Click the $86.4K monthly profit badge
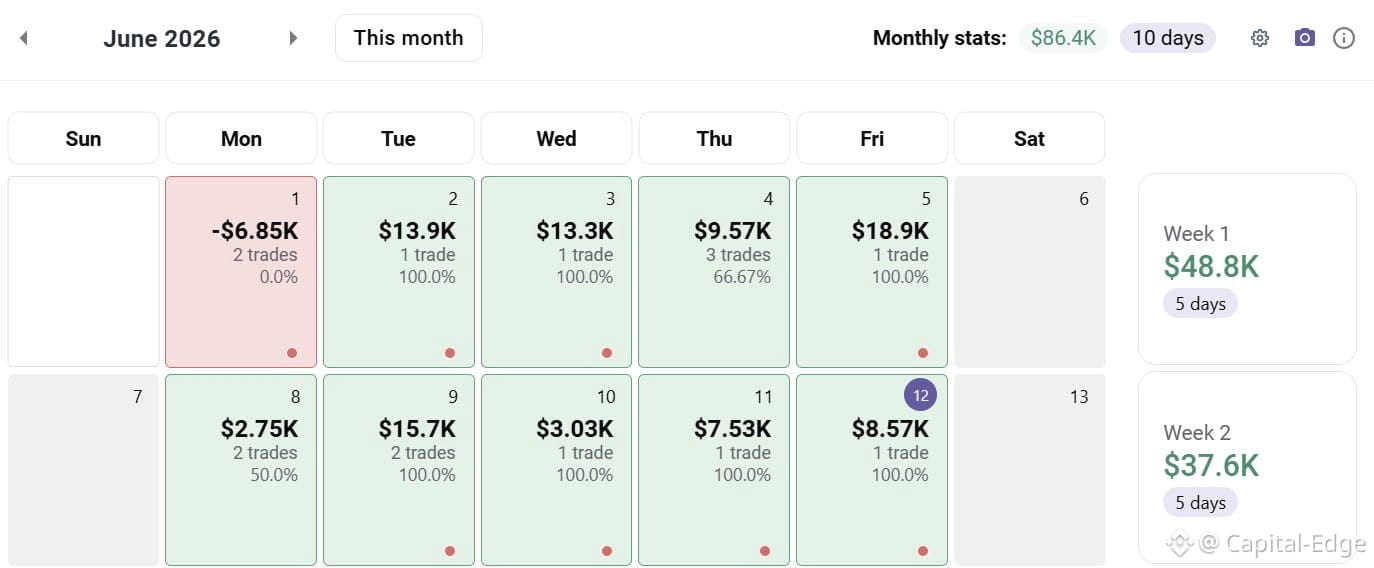Viewport: 1374px width, 568px height. (1063, 38)
